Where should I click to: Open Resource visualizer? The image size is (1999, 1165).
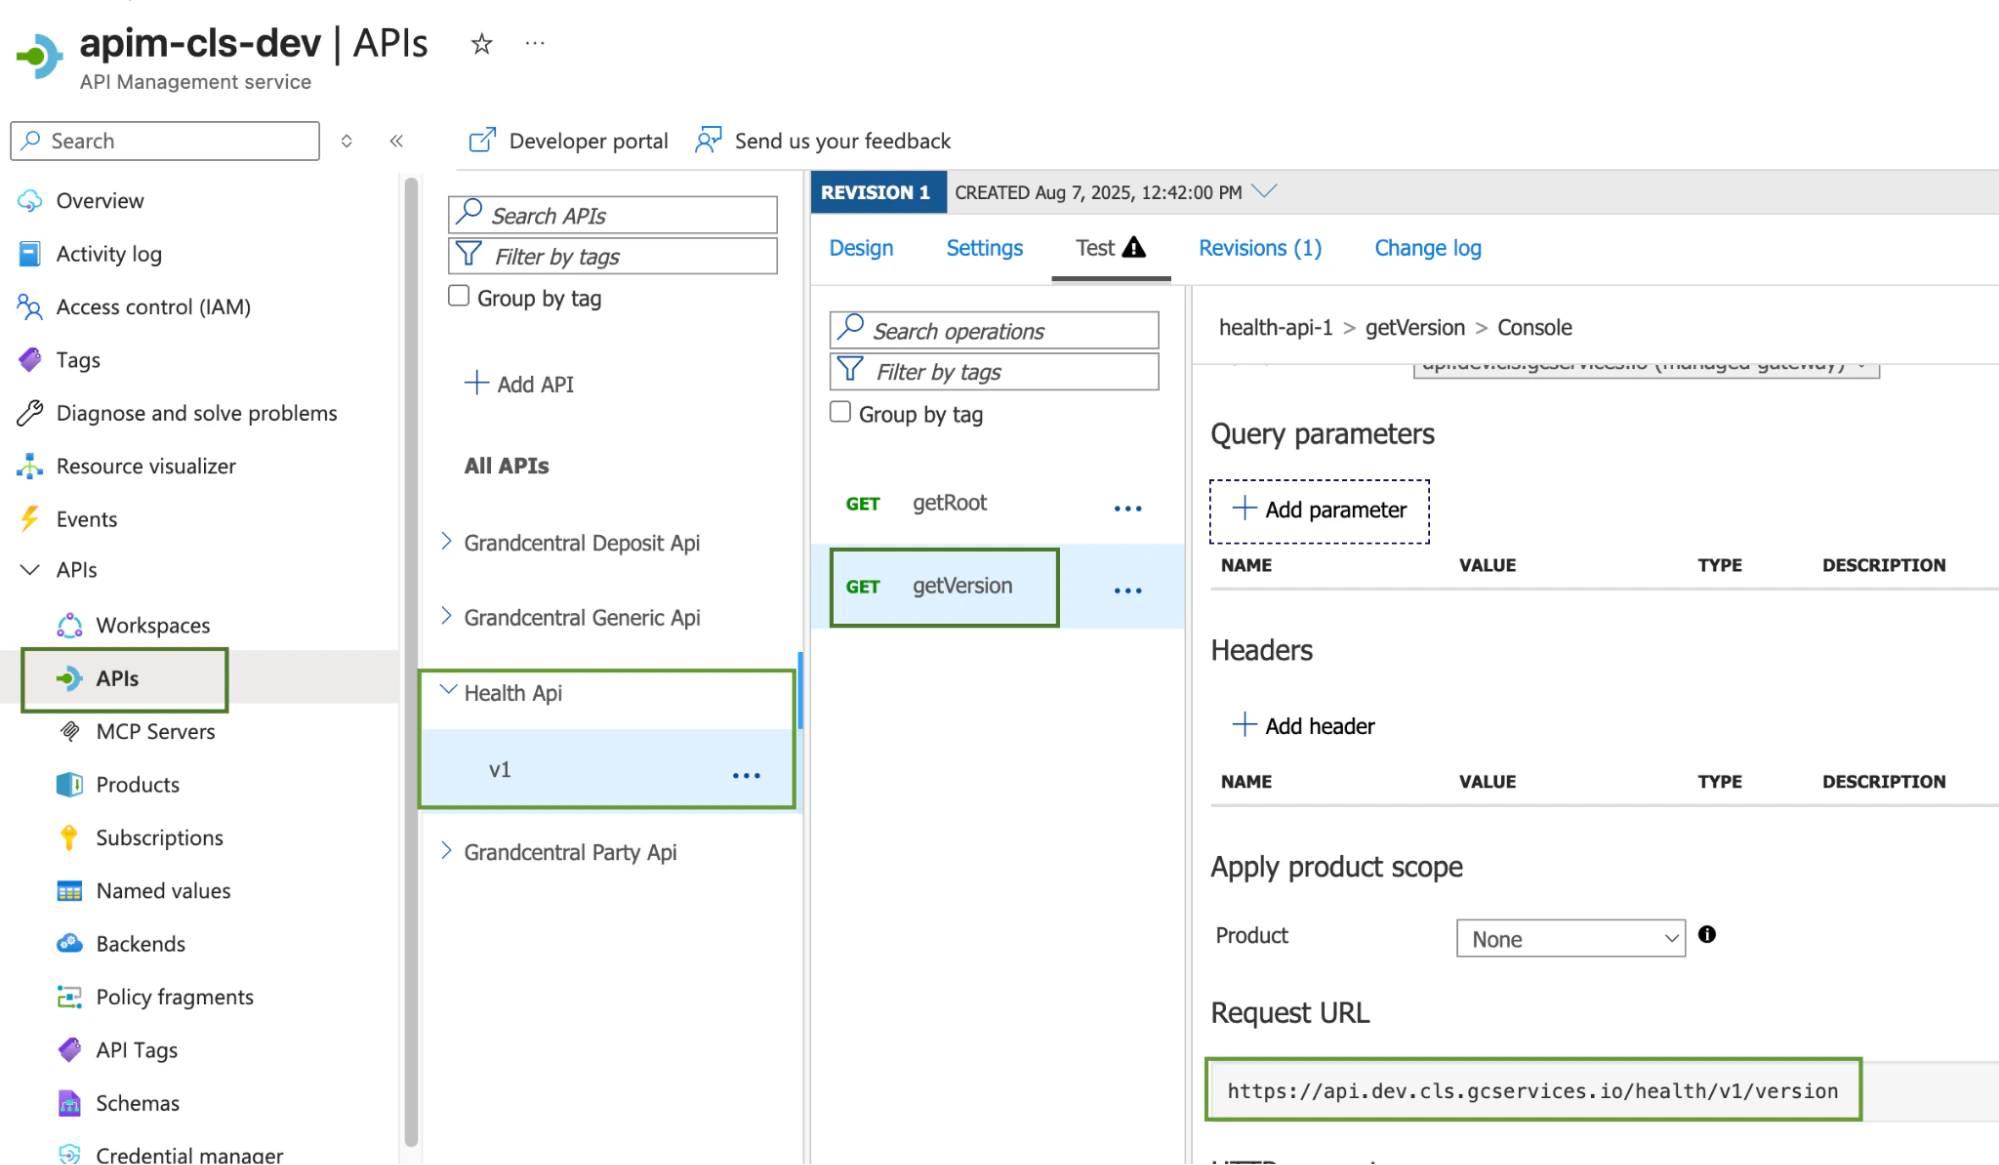click(145, 466)
